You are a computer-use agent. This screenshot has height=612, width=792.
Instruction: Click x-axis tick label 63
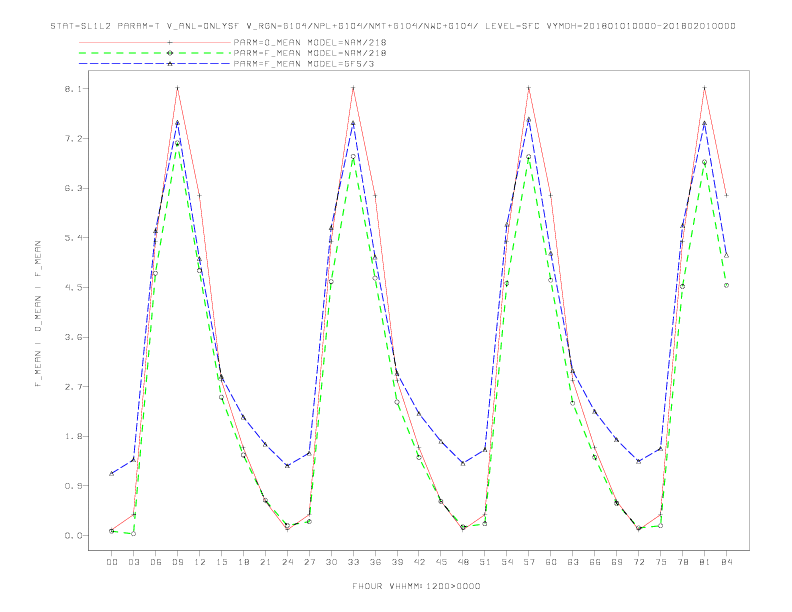pos(573,562)
